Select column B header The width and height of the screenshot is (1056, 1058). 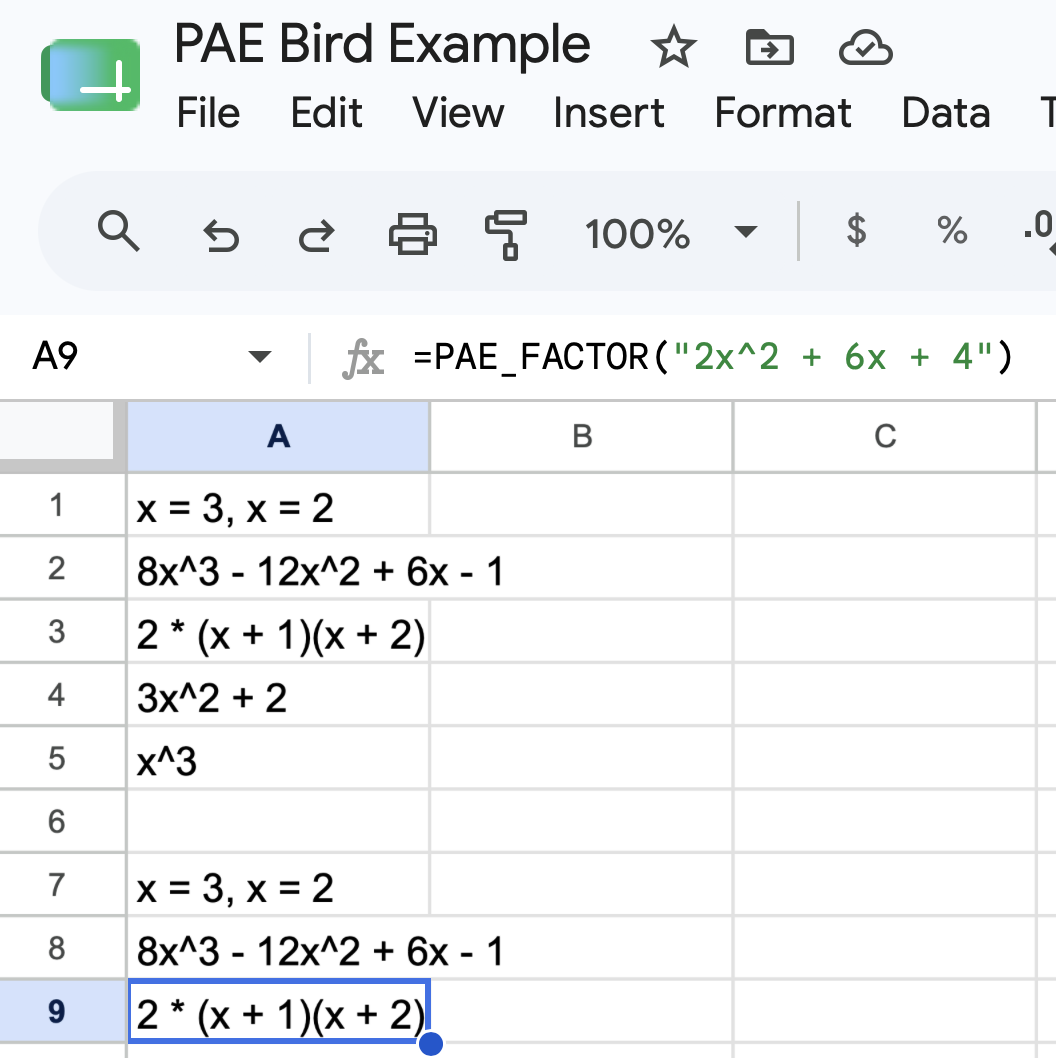tap(582, 437)
